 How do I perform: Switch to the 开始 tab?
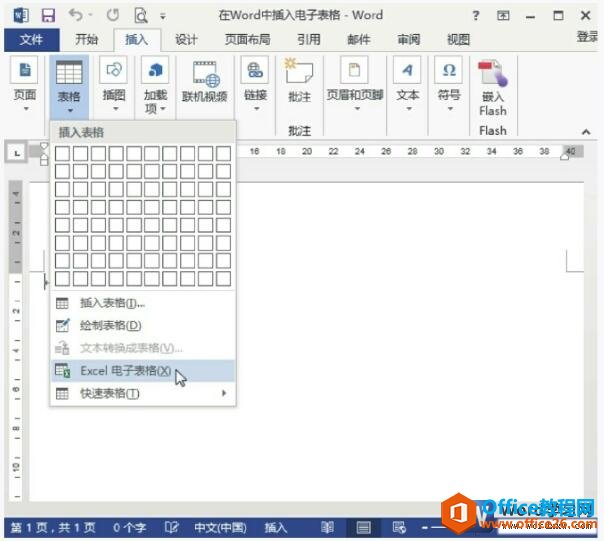tap(86, 39)
